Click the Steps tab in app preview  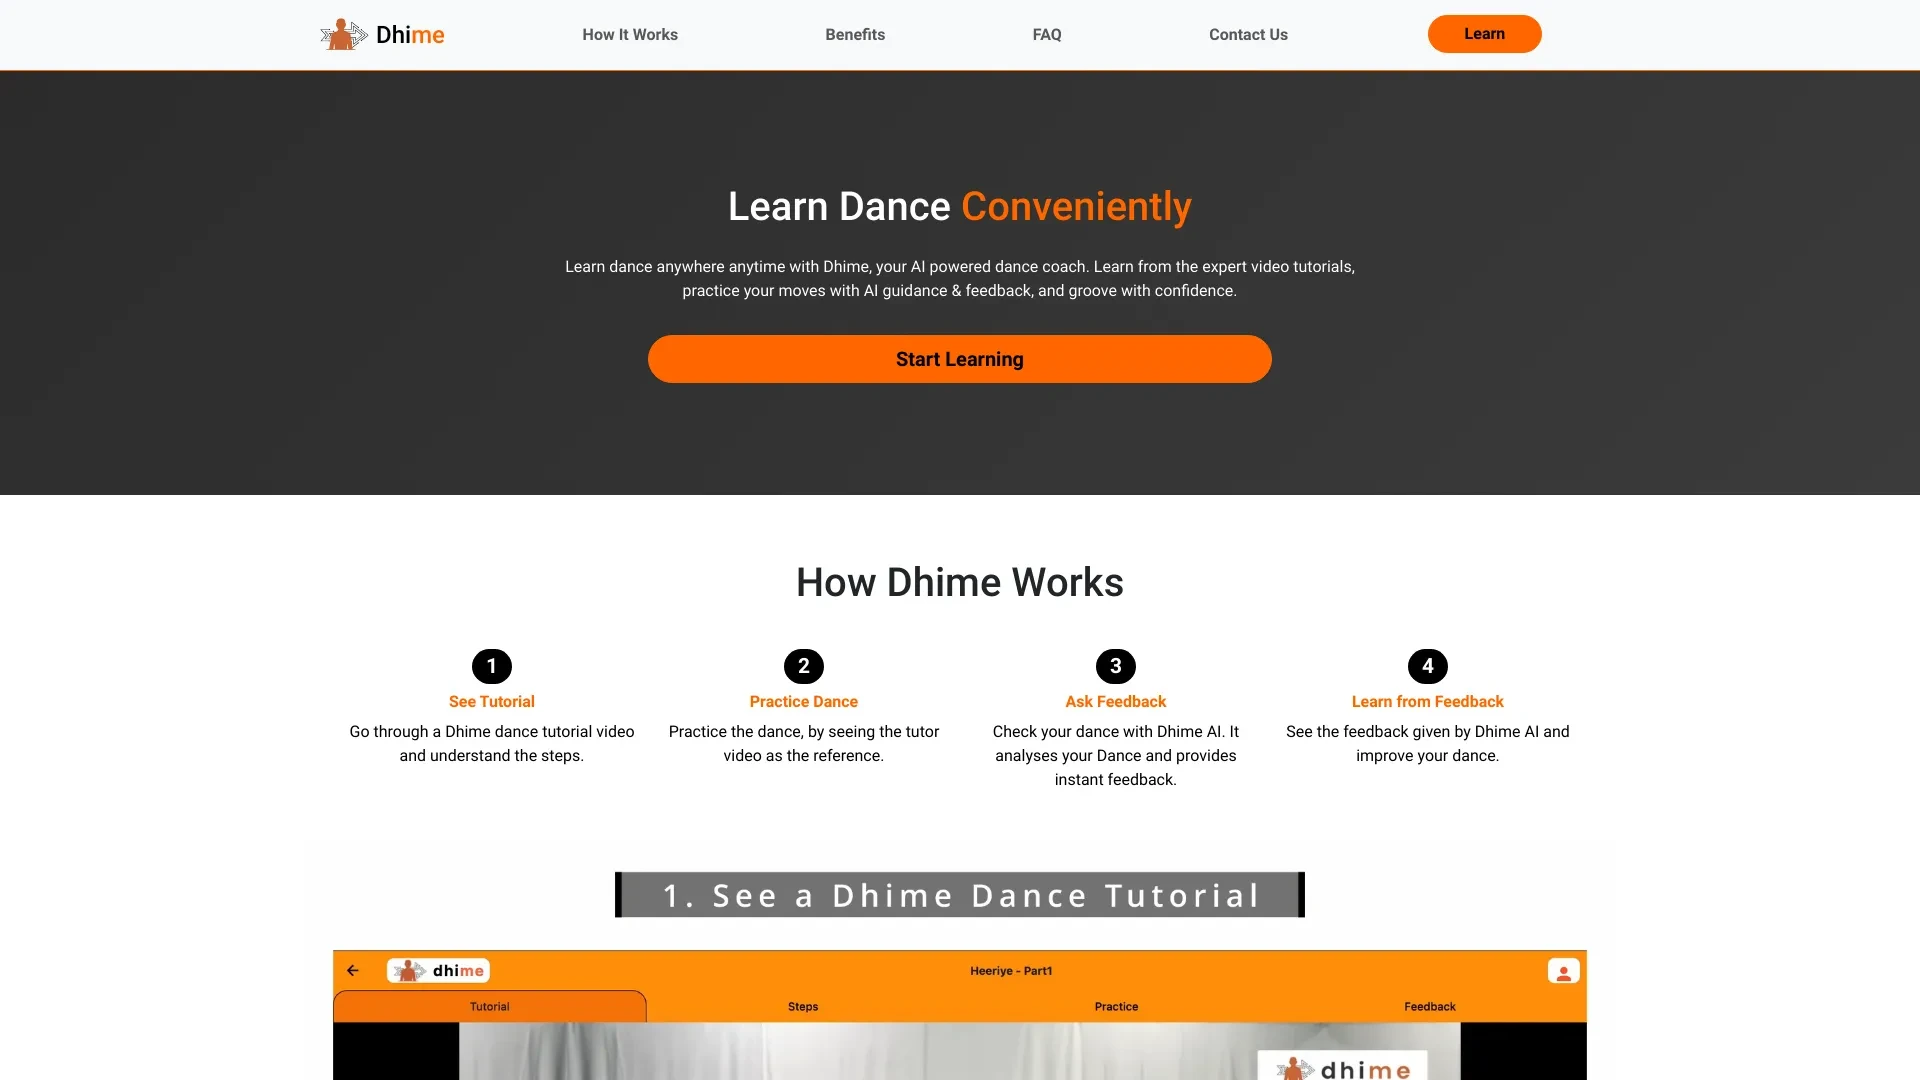point(802,1006)
